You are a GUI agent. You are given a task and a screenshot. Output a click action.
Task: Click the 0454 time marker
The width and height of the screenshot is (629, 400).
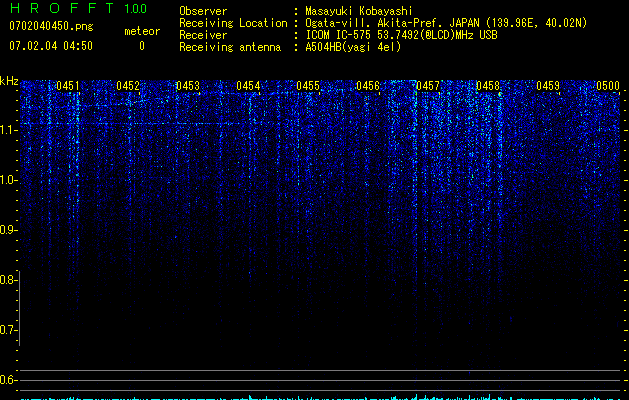coord(248,86)
